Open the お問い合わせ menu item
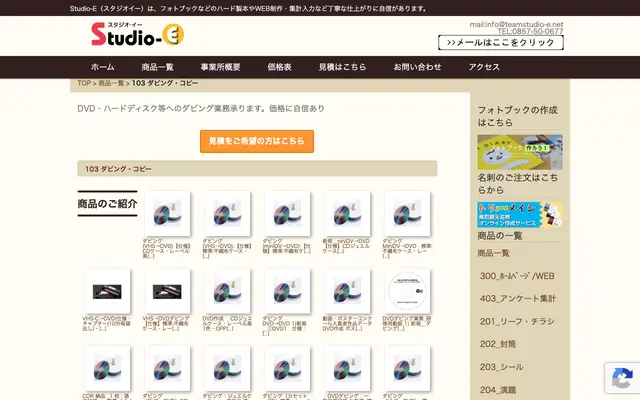Viewport: 640px width, 400px height. tap(417, 67)
